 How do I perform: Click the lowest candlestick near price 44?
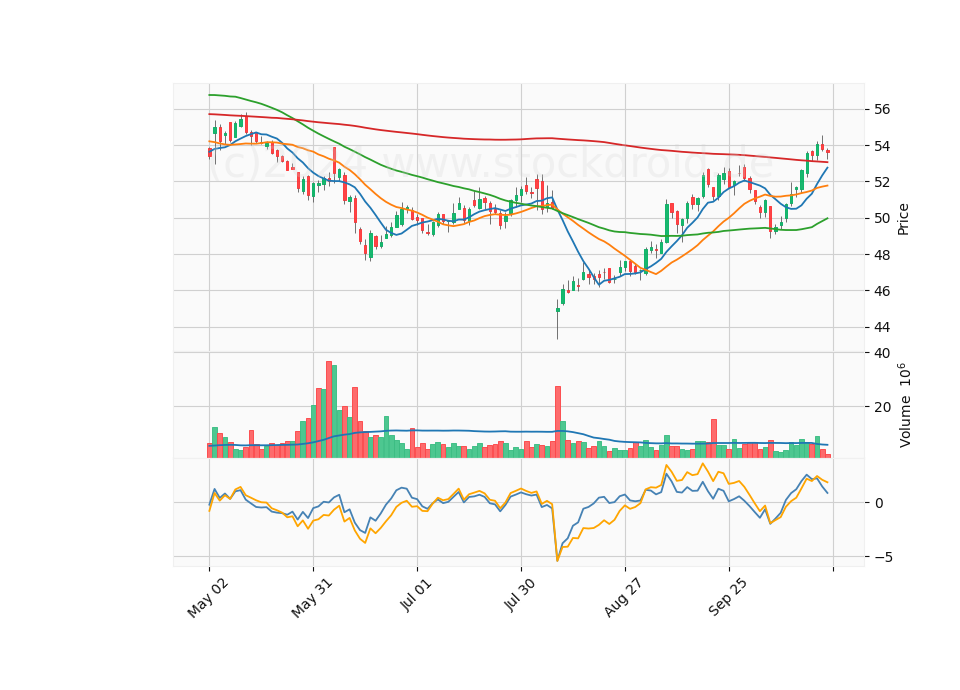(x=558, y=319)
